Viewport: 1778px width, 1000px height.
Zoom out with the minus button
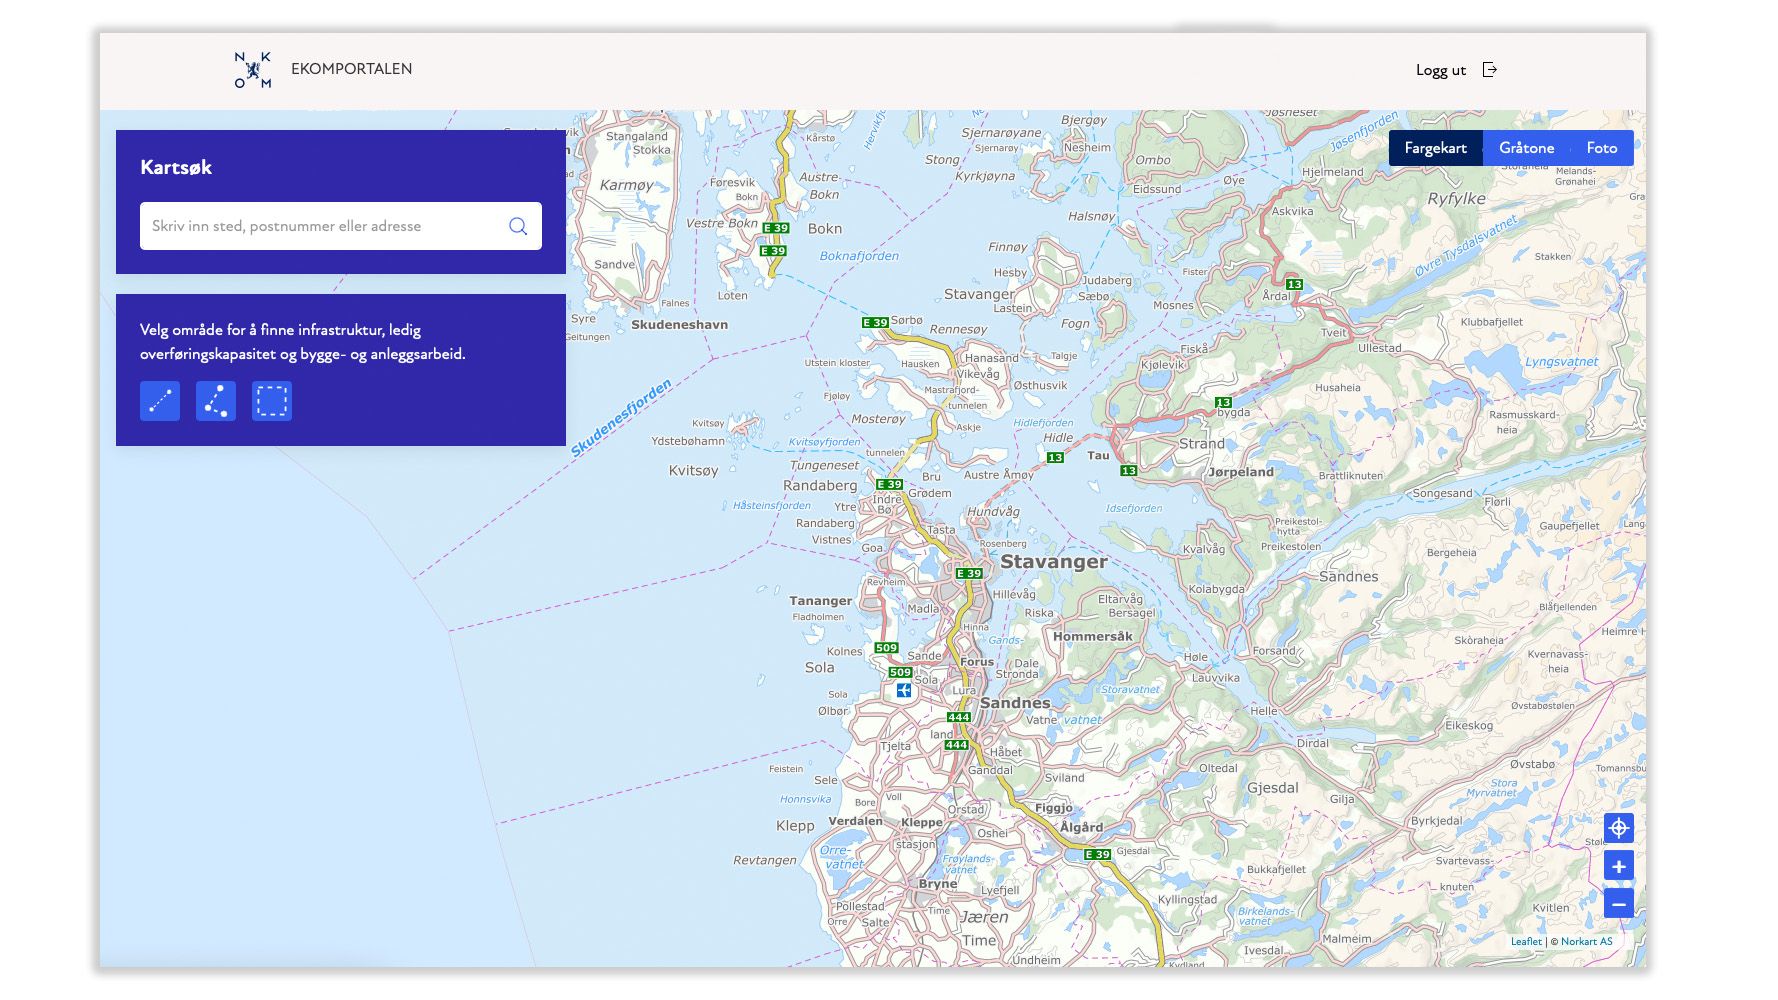[1619, 904]
